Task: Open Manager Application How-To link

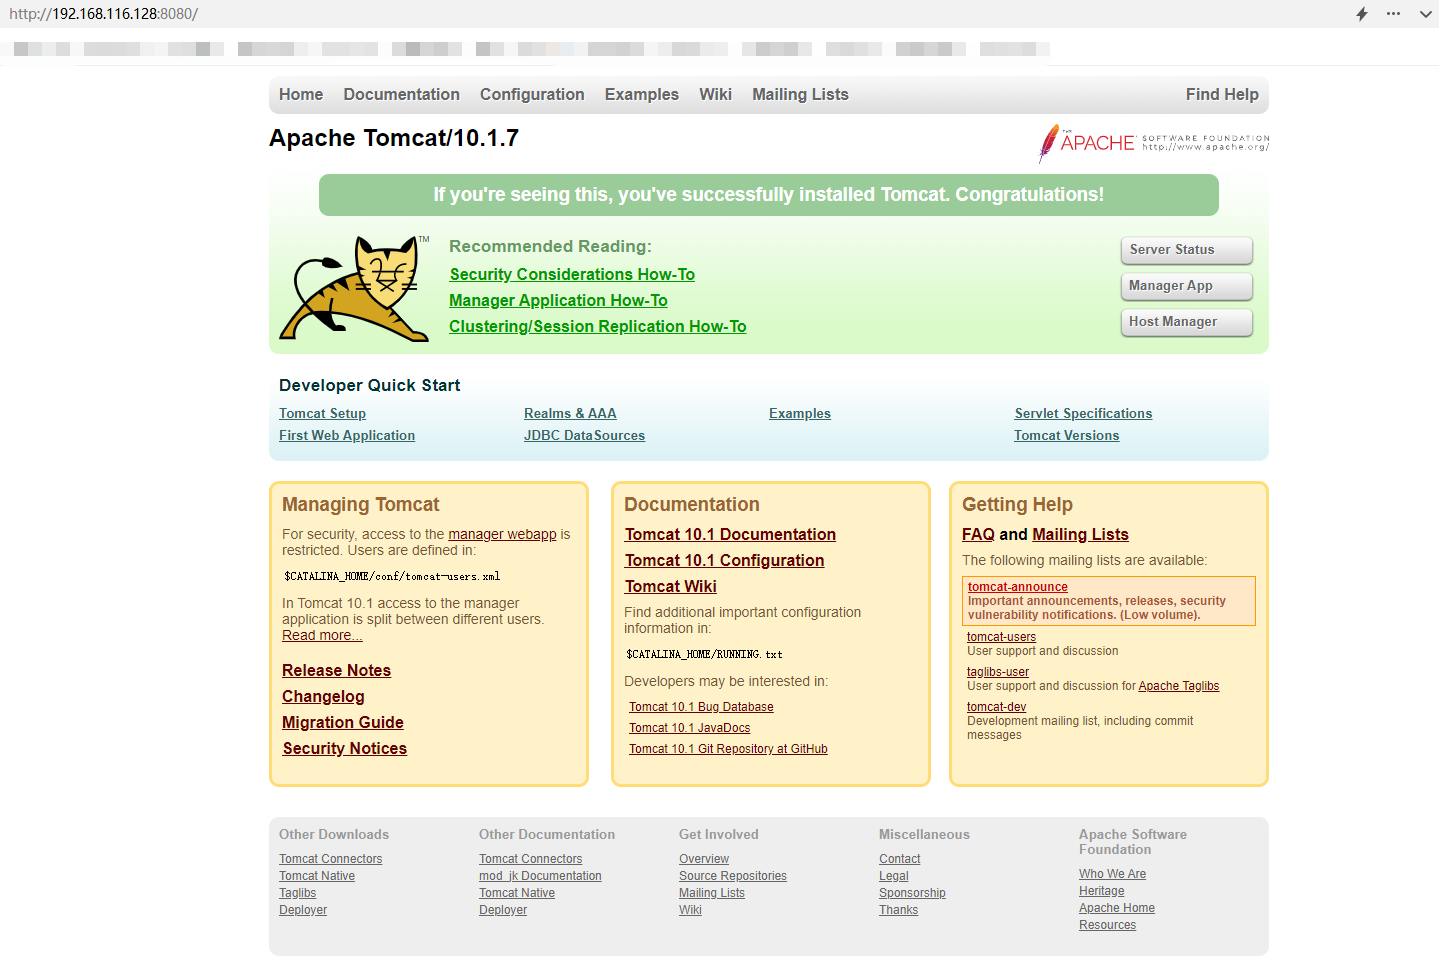Action: (558, 300)
